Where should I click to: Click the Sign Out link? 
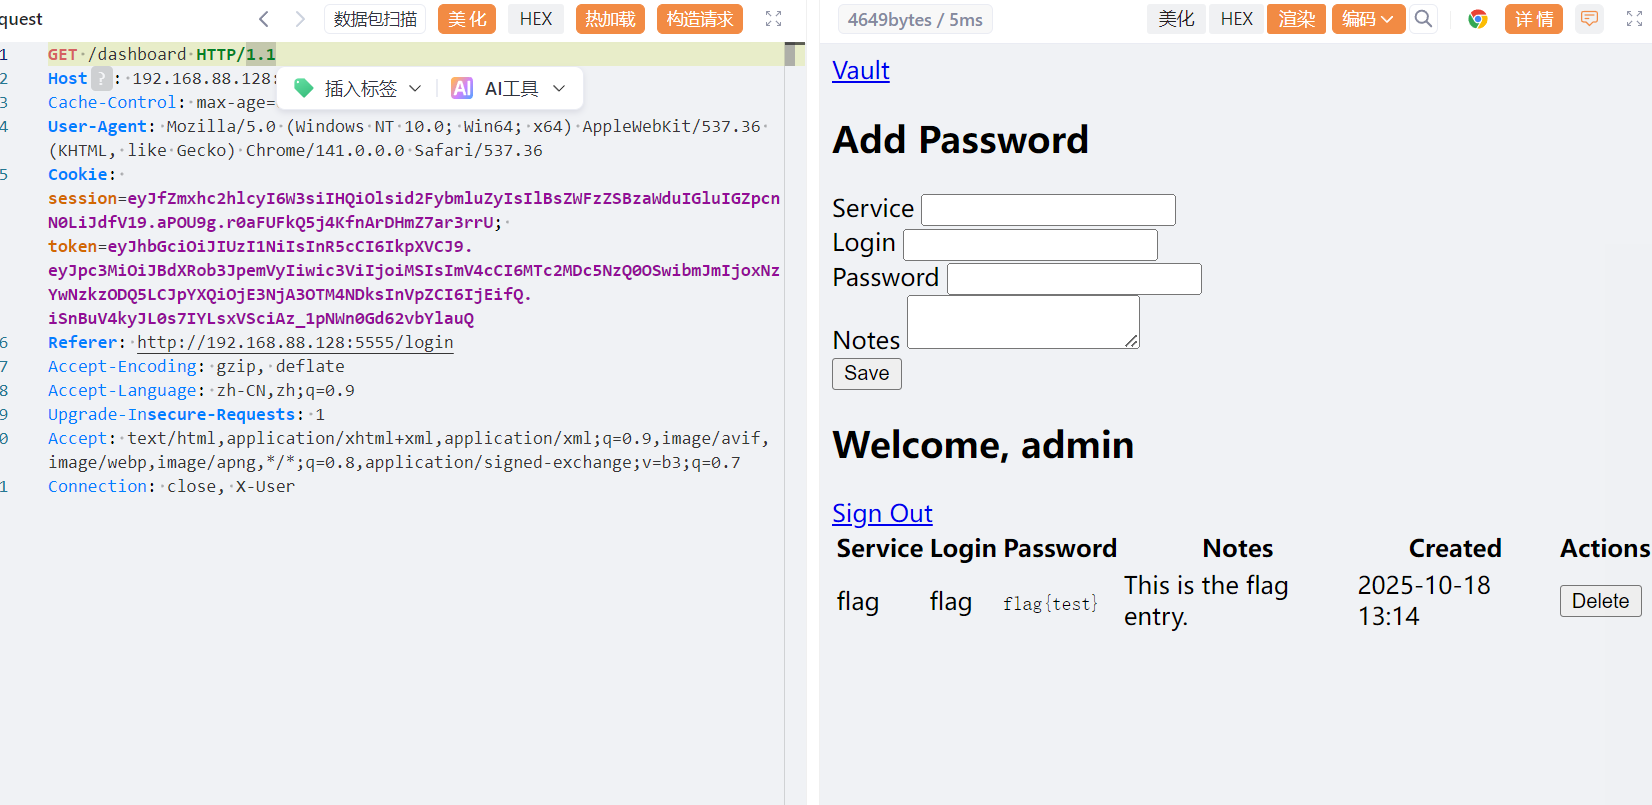click(882, 513)
